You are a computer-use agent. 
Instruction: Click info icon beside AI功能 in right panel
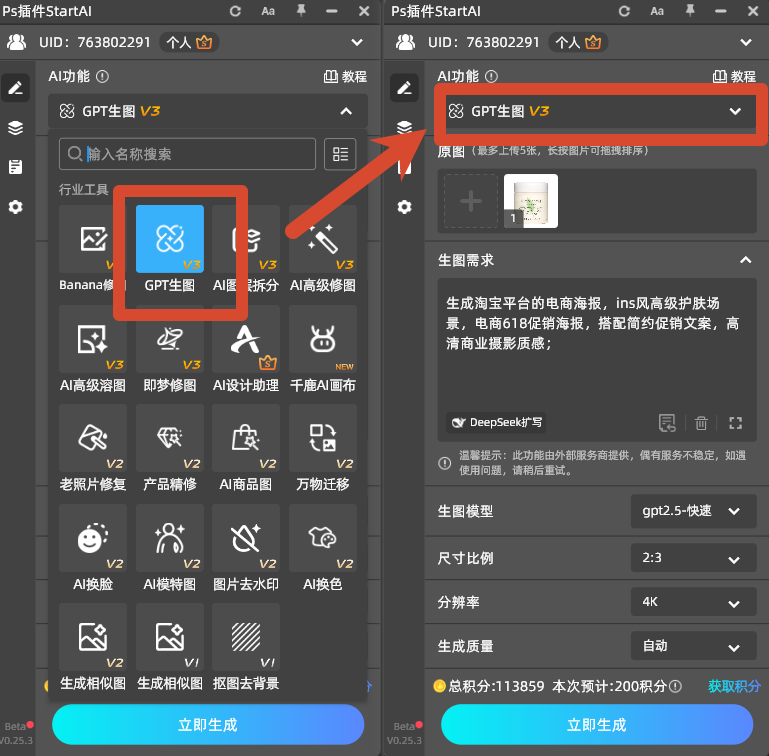tap(491, 77)
